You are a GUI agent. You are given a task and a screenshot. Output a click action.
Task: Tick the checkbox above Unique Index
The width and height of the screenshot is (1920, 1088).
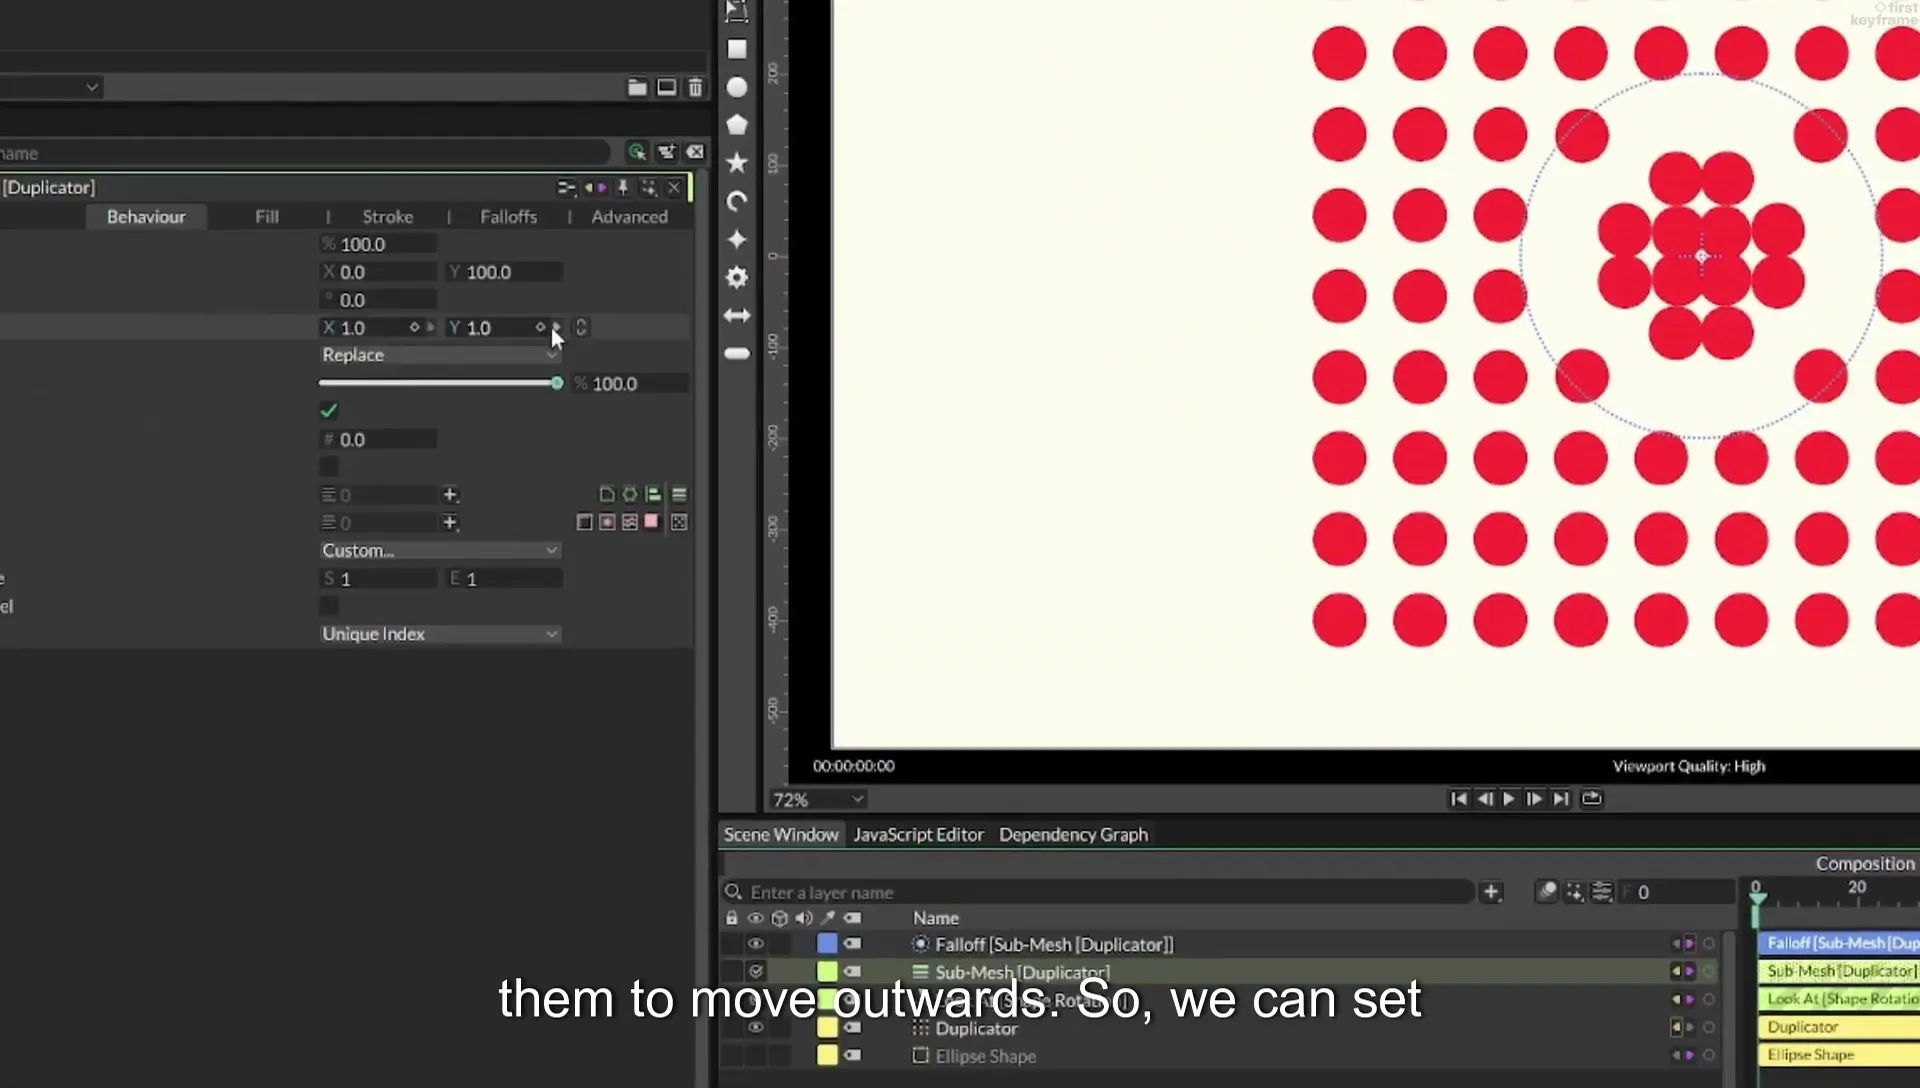pos(328,606)
